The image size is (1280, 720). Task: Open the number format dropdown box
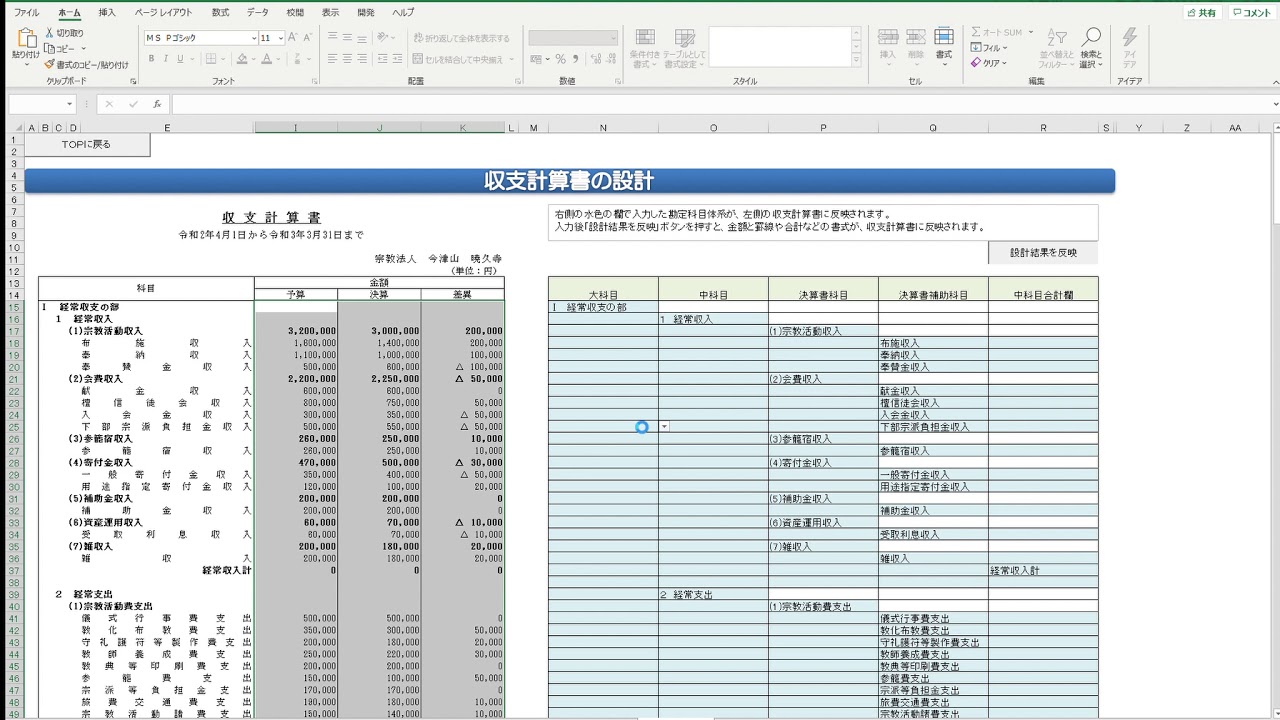click(x=573, y=38)
